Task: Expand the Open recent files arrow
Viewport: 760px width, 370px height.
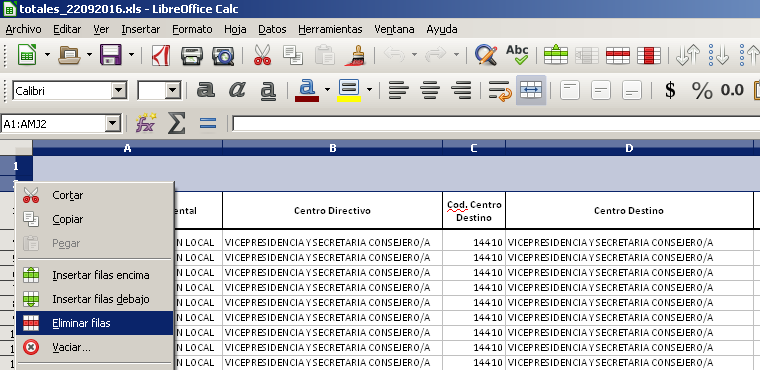Action: (90, 54)
